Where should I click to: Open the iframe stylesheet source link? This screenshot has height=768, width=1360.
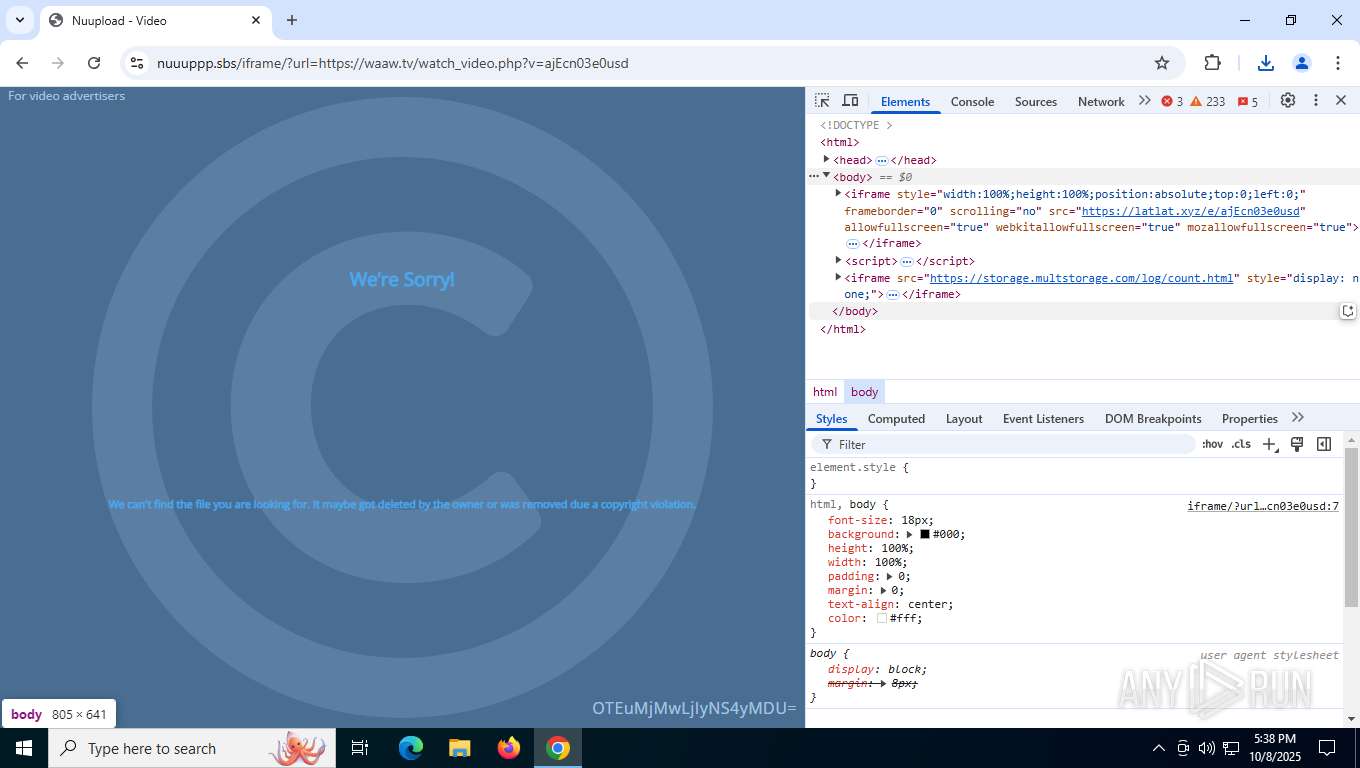click(1263, 506)
